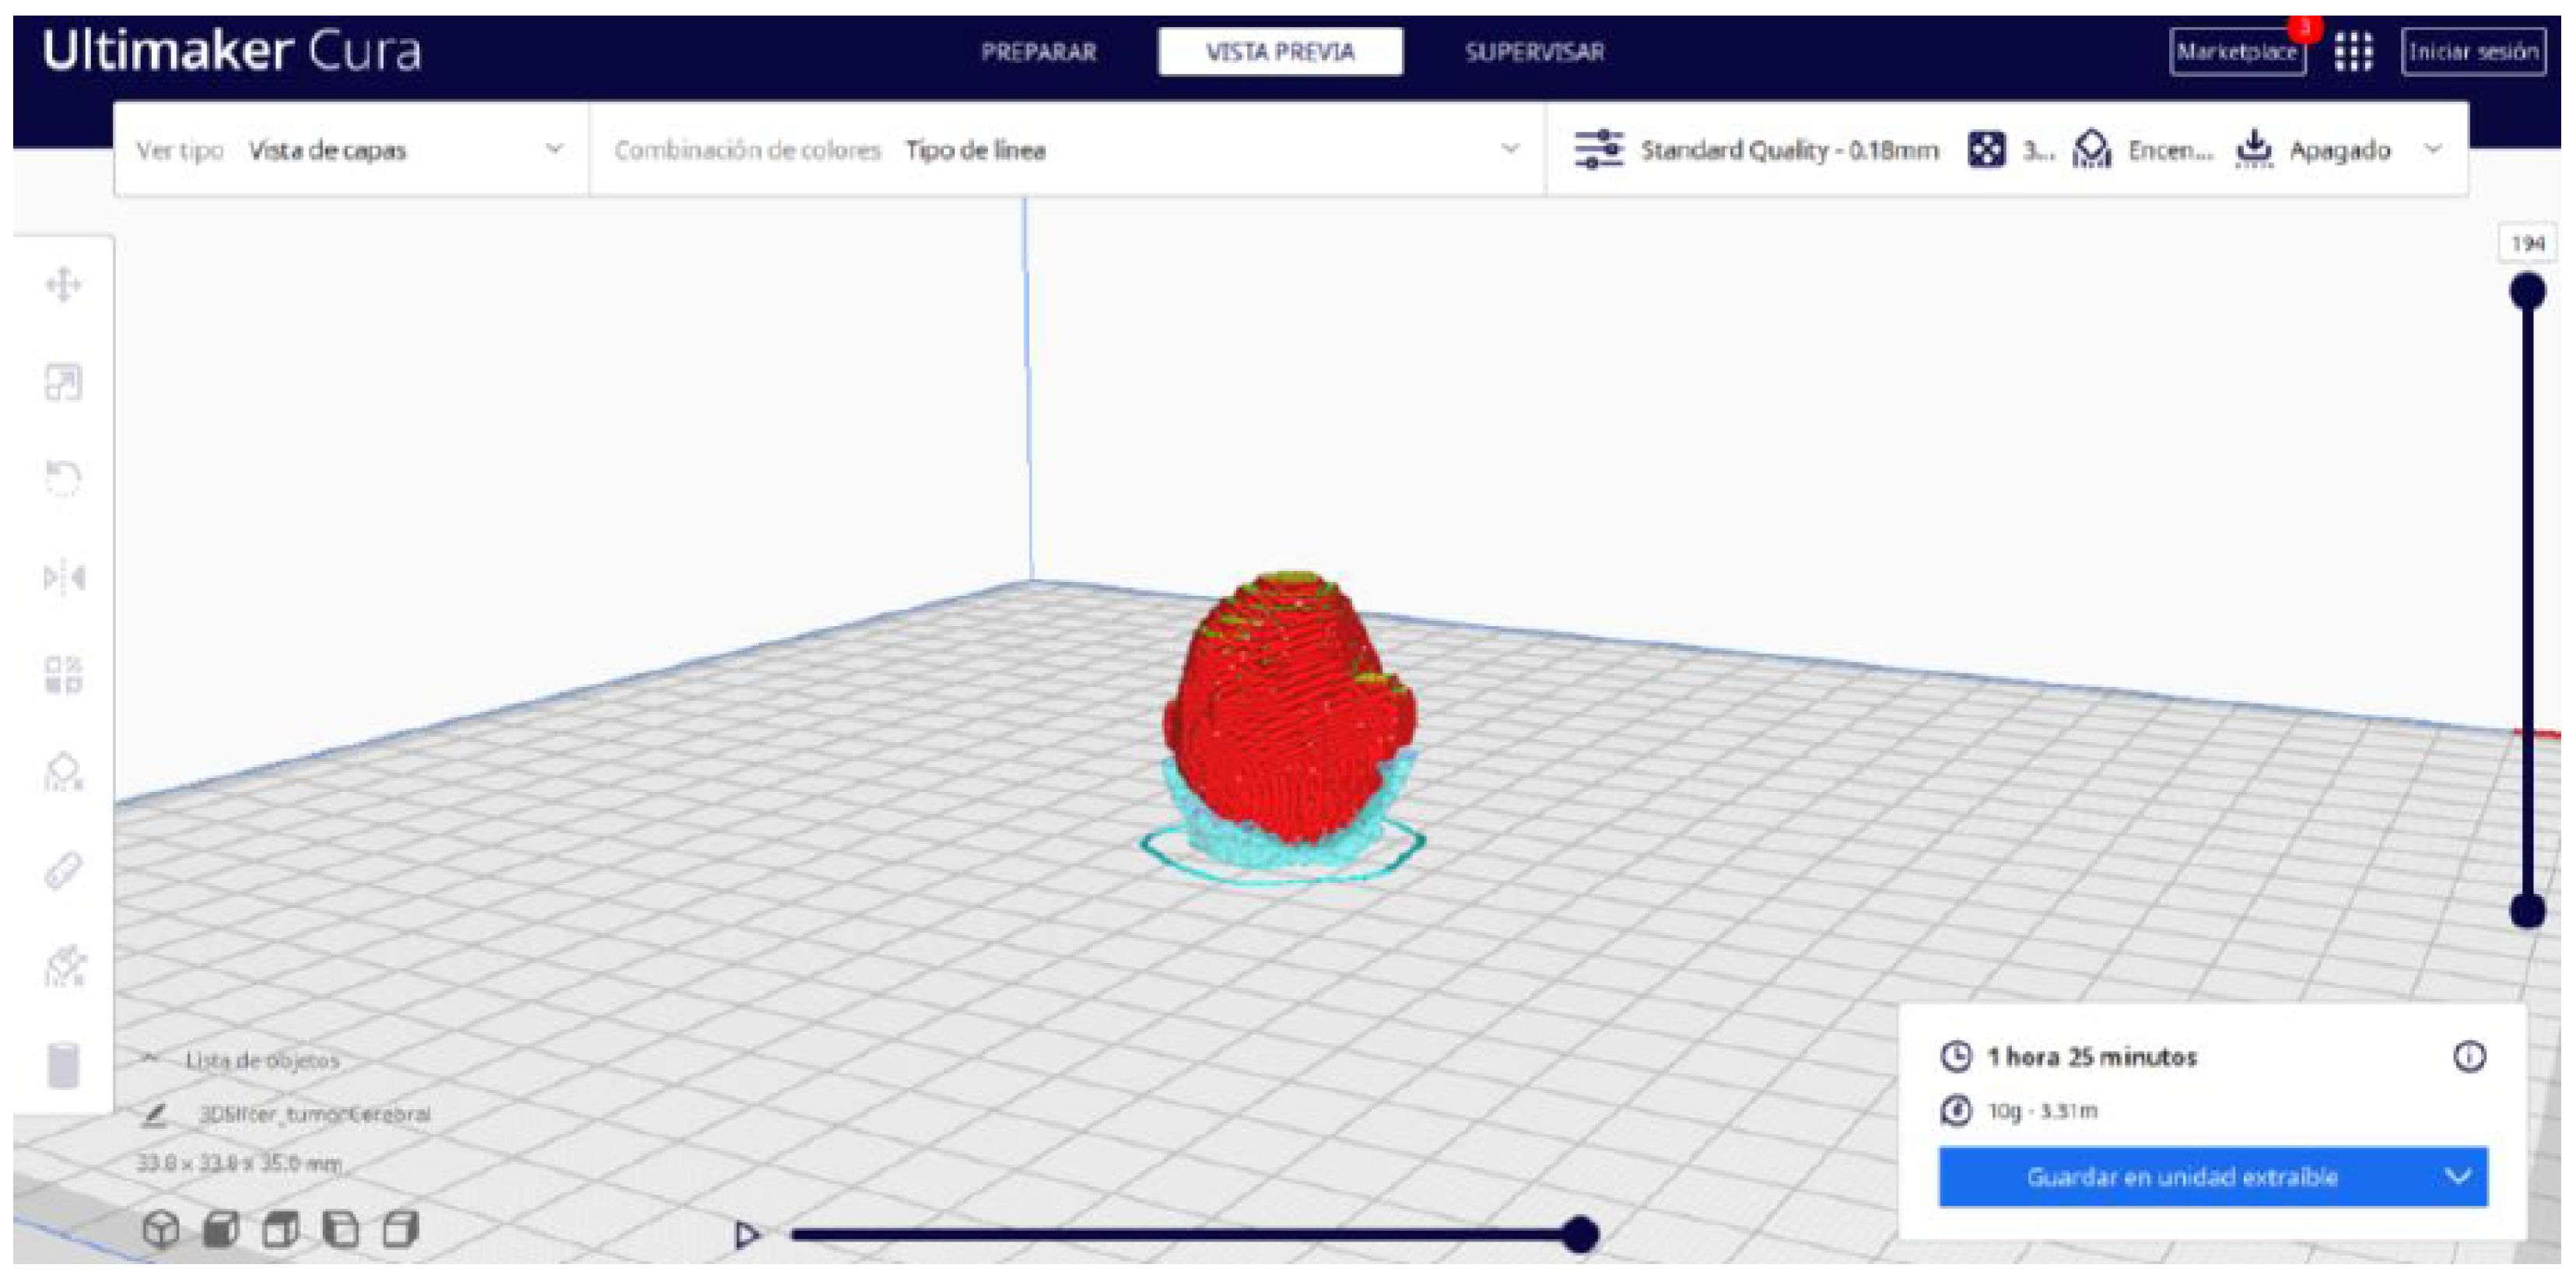Play the layer path simulation
This screenshot has width=2576, height=1282.
click(746, 1235)
